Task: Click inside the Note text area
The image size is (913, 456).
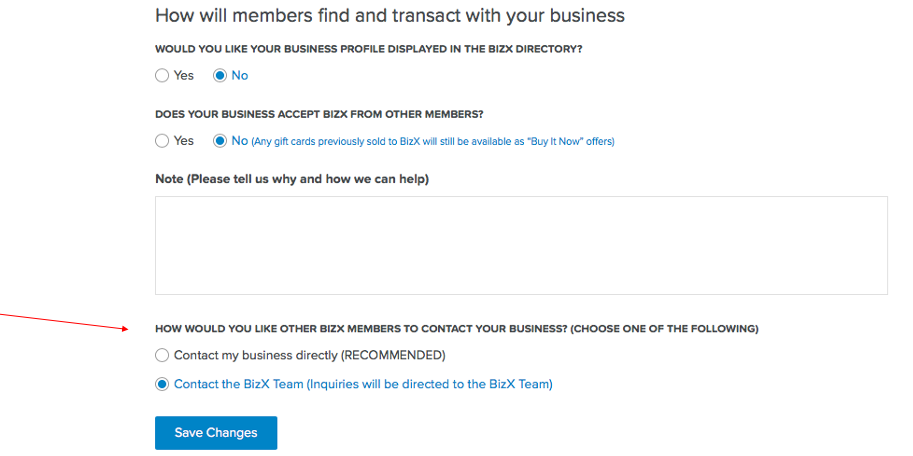Action: 521,245
